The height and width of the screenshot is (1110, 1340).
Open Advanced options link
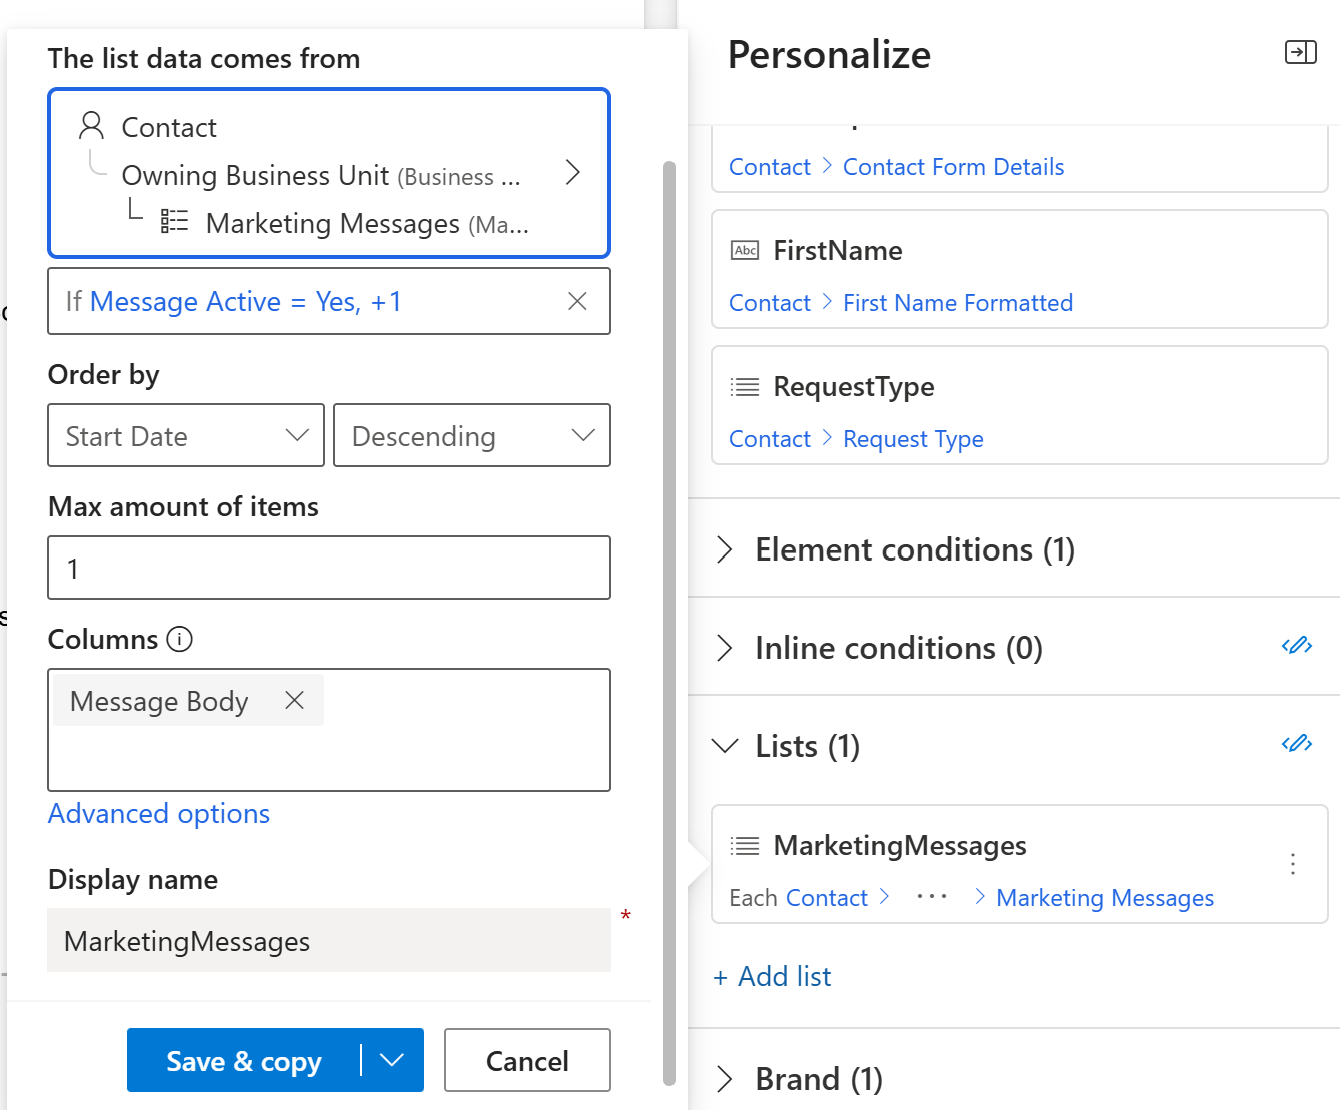(x=159, y=814)
